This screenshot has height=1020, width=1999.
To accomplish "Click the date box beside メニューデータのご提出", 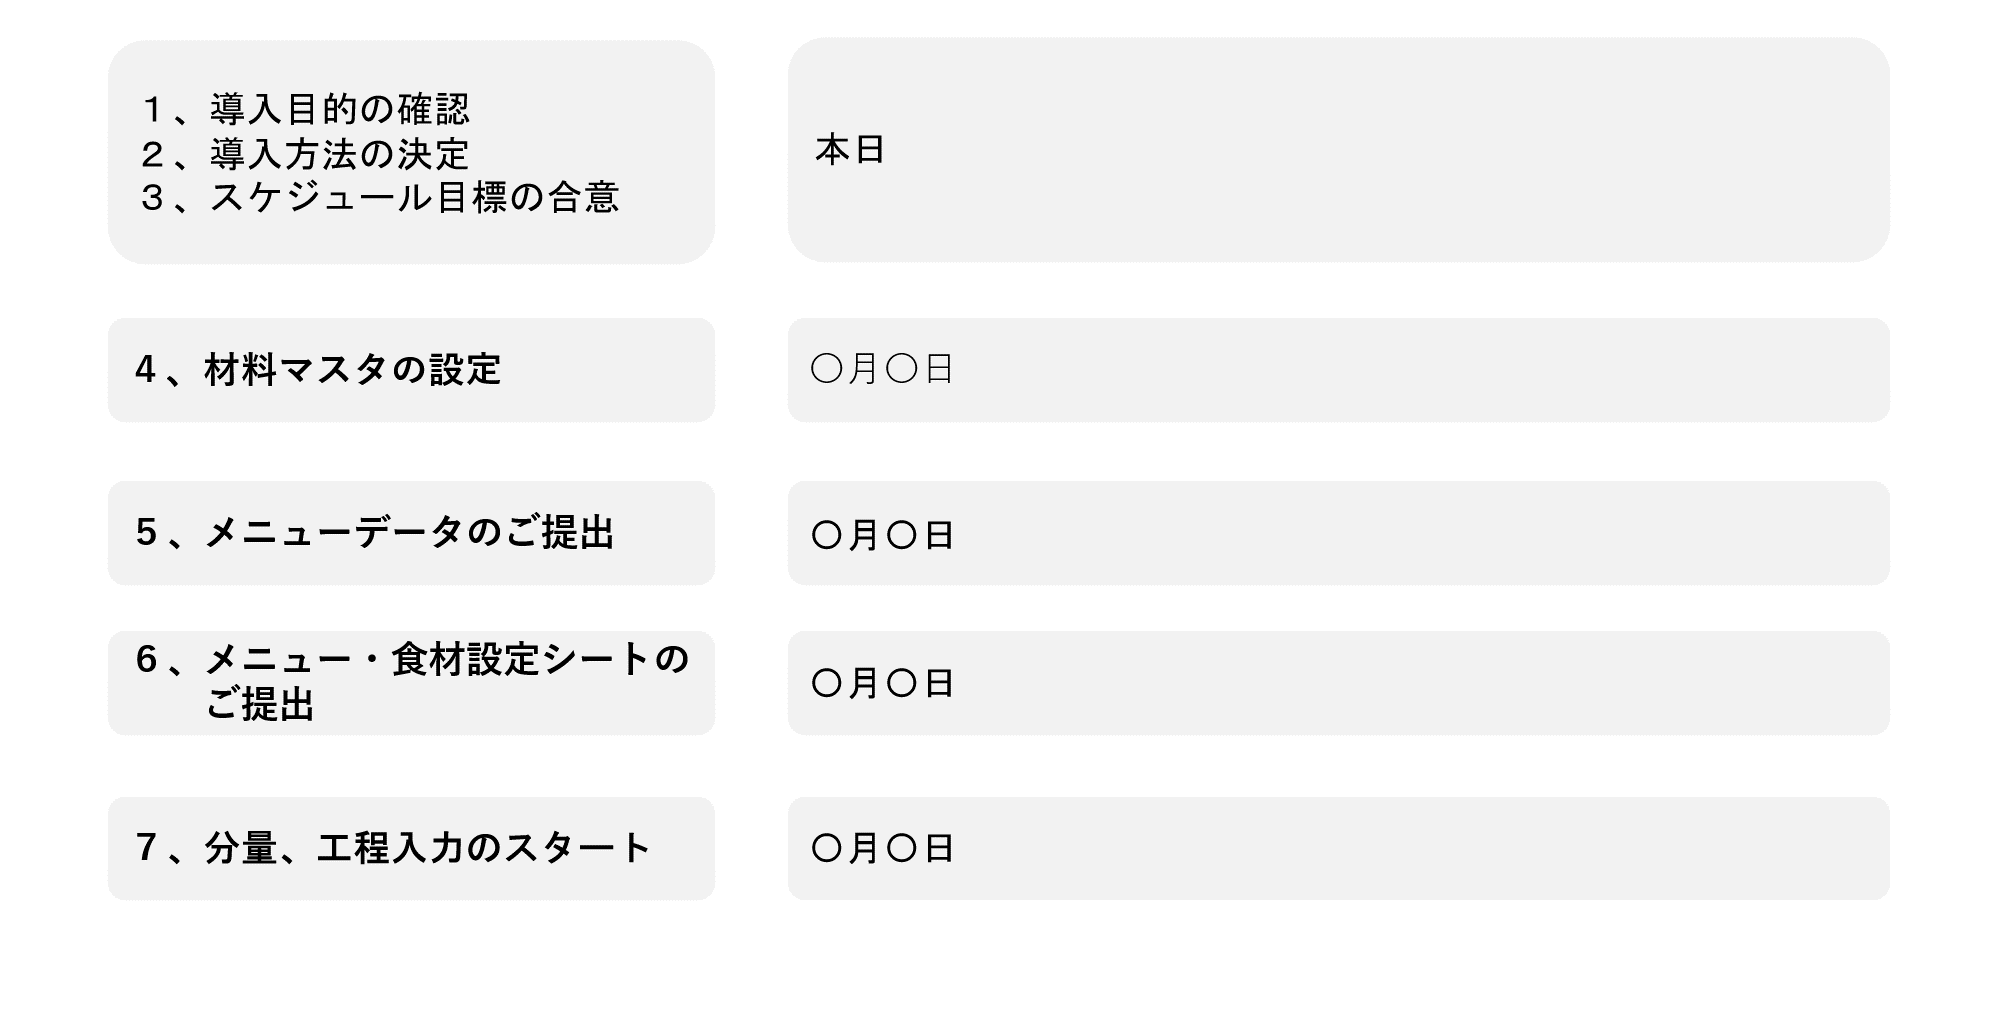I will click(x=1338, y=533).
